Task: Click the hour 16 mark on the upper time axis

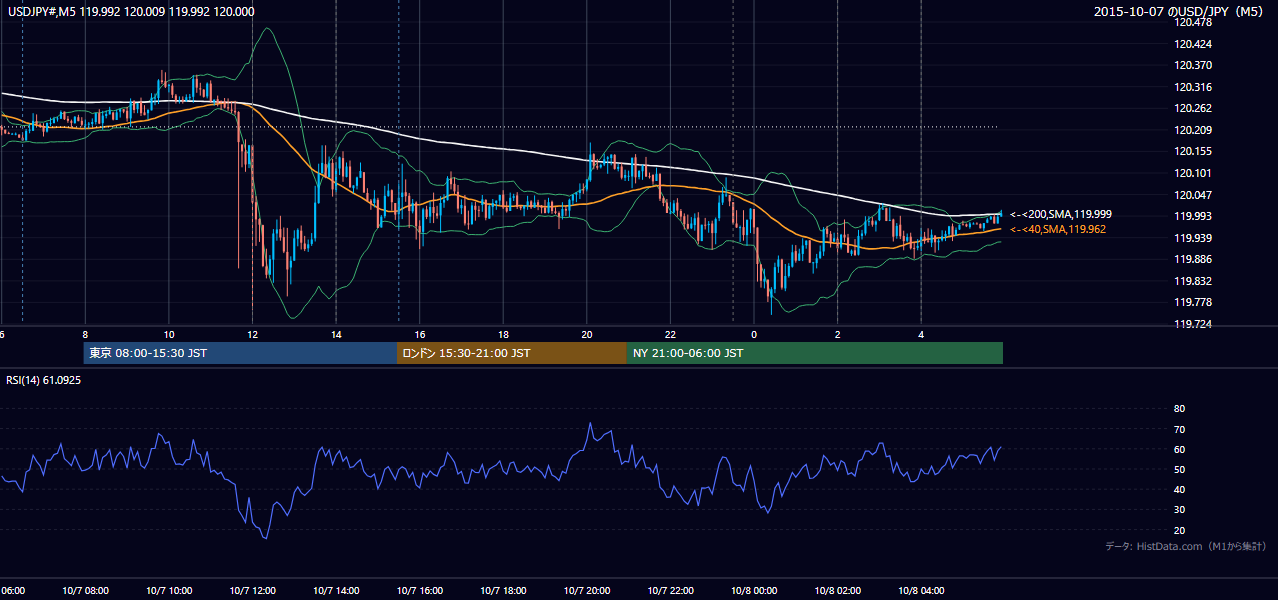Action: (x=420, y=335)
